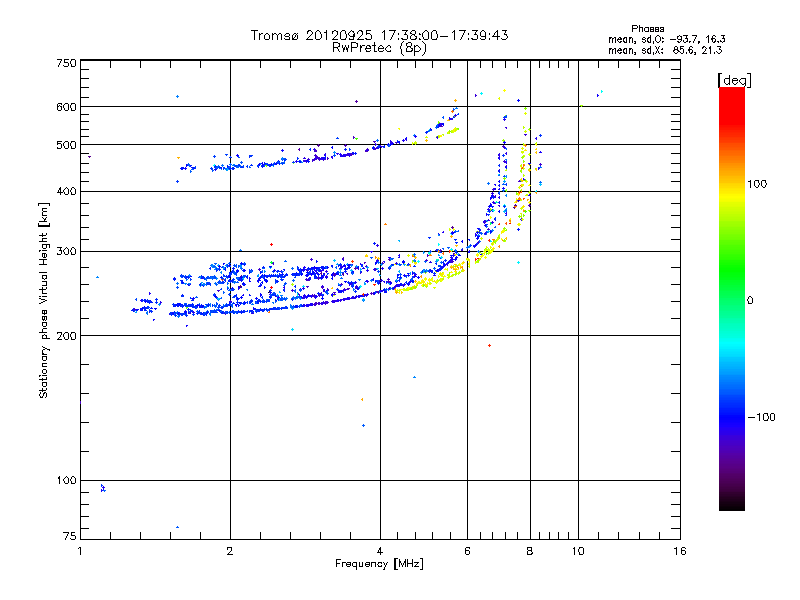Click the y-axis tick label '200'
This screenshot has height=600, width=800.
pyautogui.click(x=66, y=336)
